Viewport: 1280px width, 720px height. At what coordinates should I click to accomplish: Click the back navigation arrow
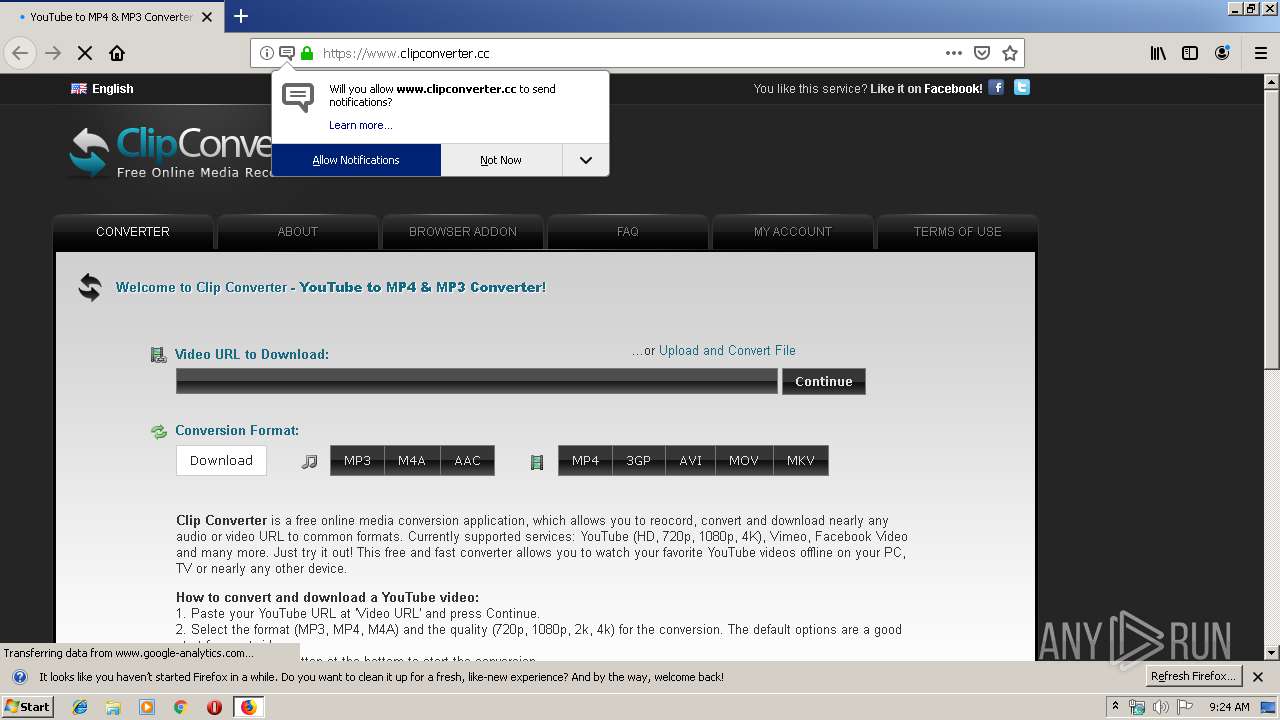click(x=20, y=53)
